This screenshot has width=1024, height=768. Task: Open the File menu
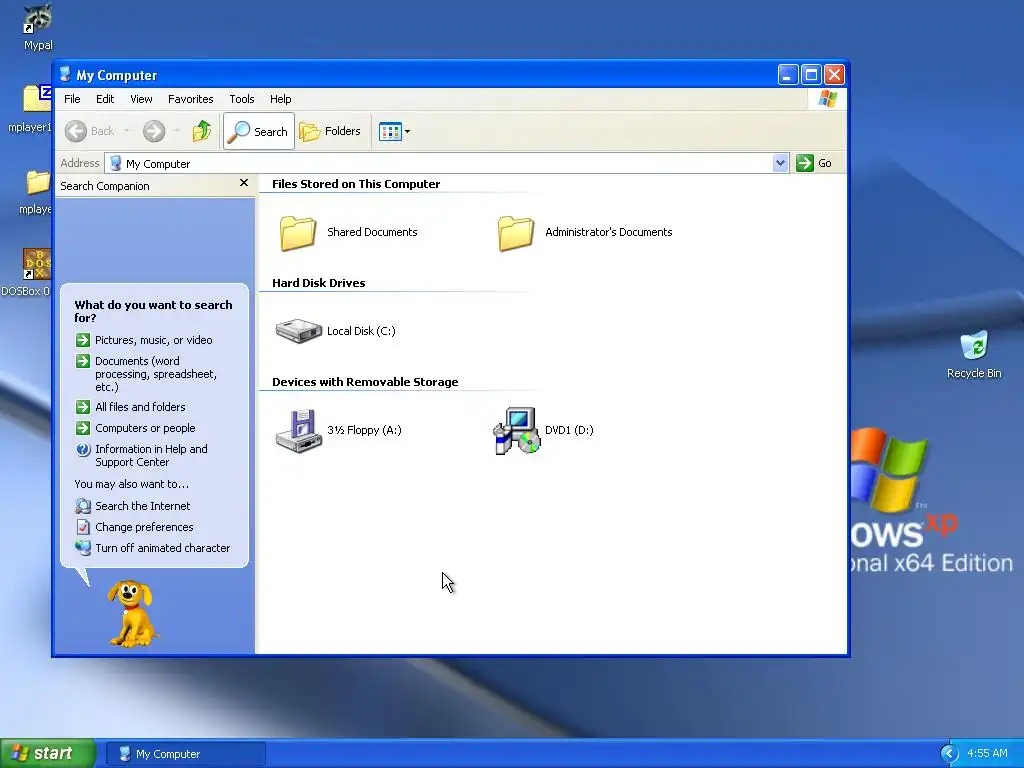click(x=72, y=99)
